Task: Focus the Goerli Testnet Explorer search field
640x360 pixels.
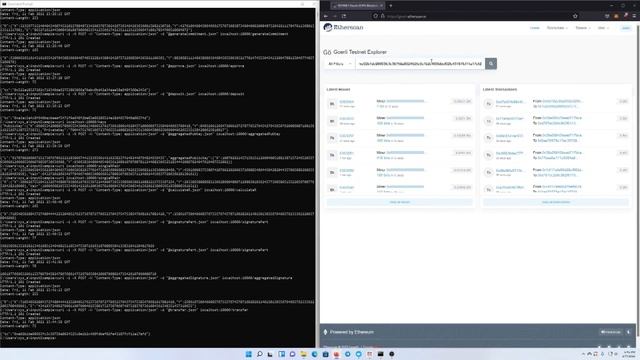Action: [420, 64]
